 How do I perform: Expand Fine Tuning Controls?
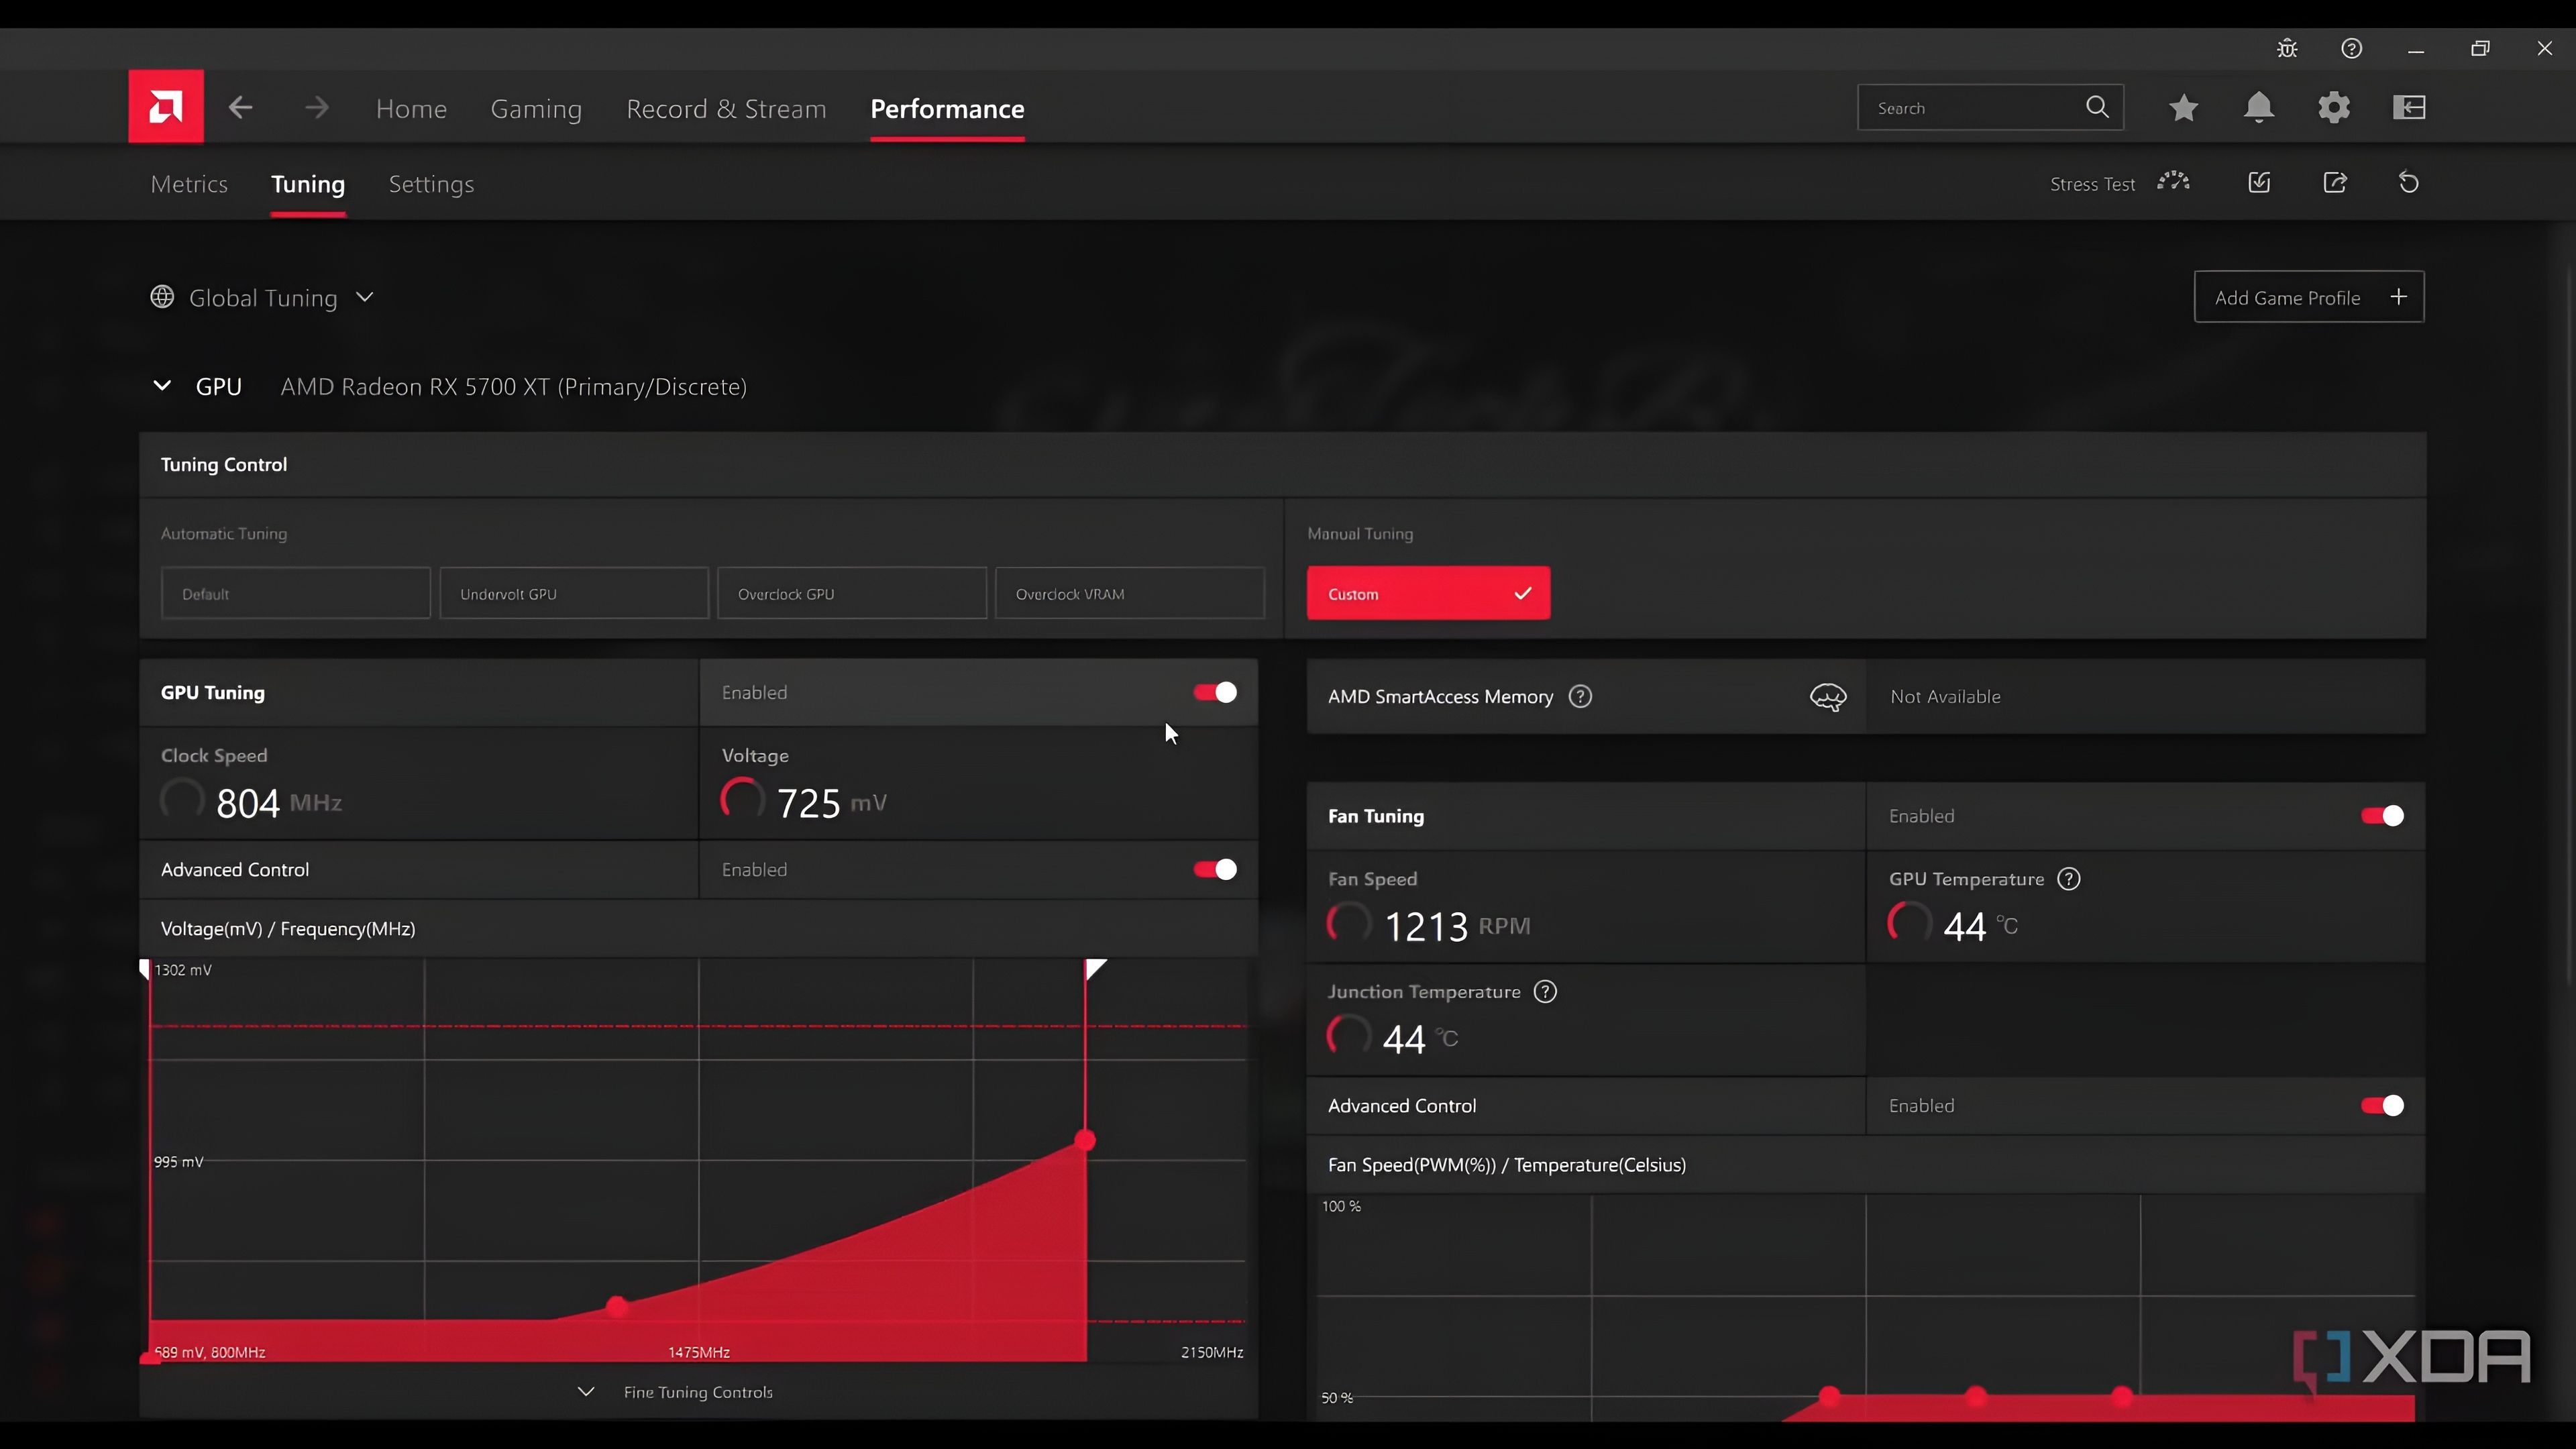pos(676,1392)
